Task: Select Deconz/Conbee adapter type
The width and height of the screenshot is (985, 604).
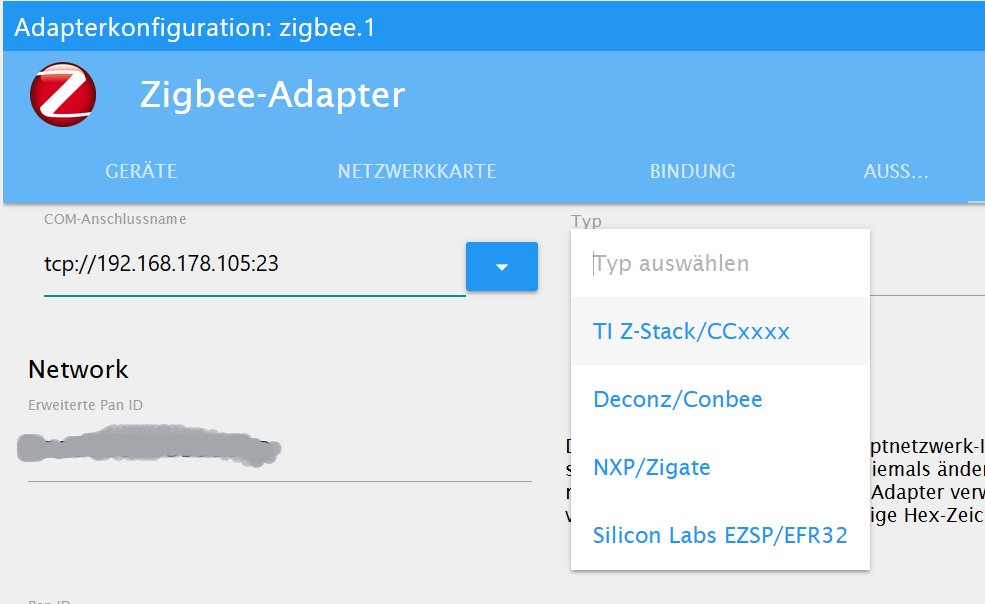Action: [678, 400]
